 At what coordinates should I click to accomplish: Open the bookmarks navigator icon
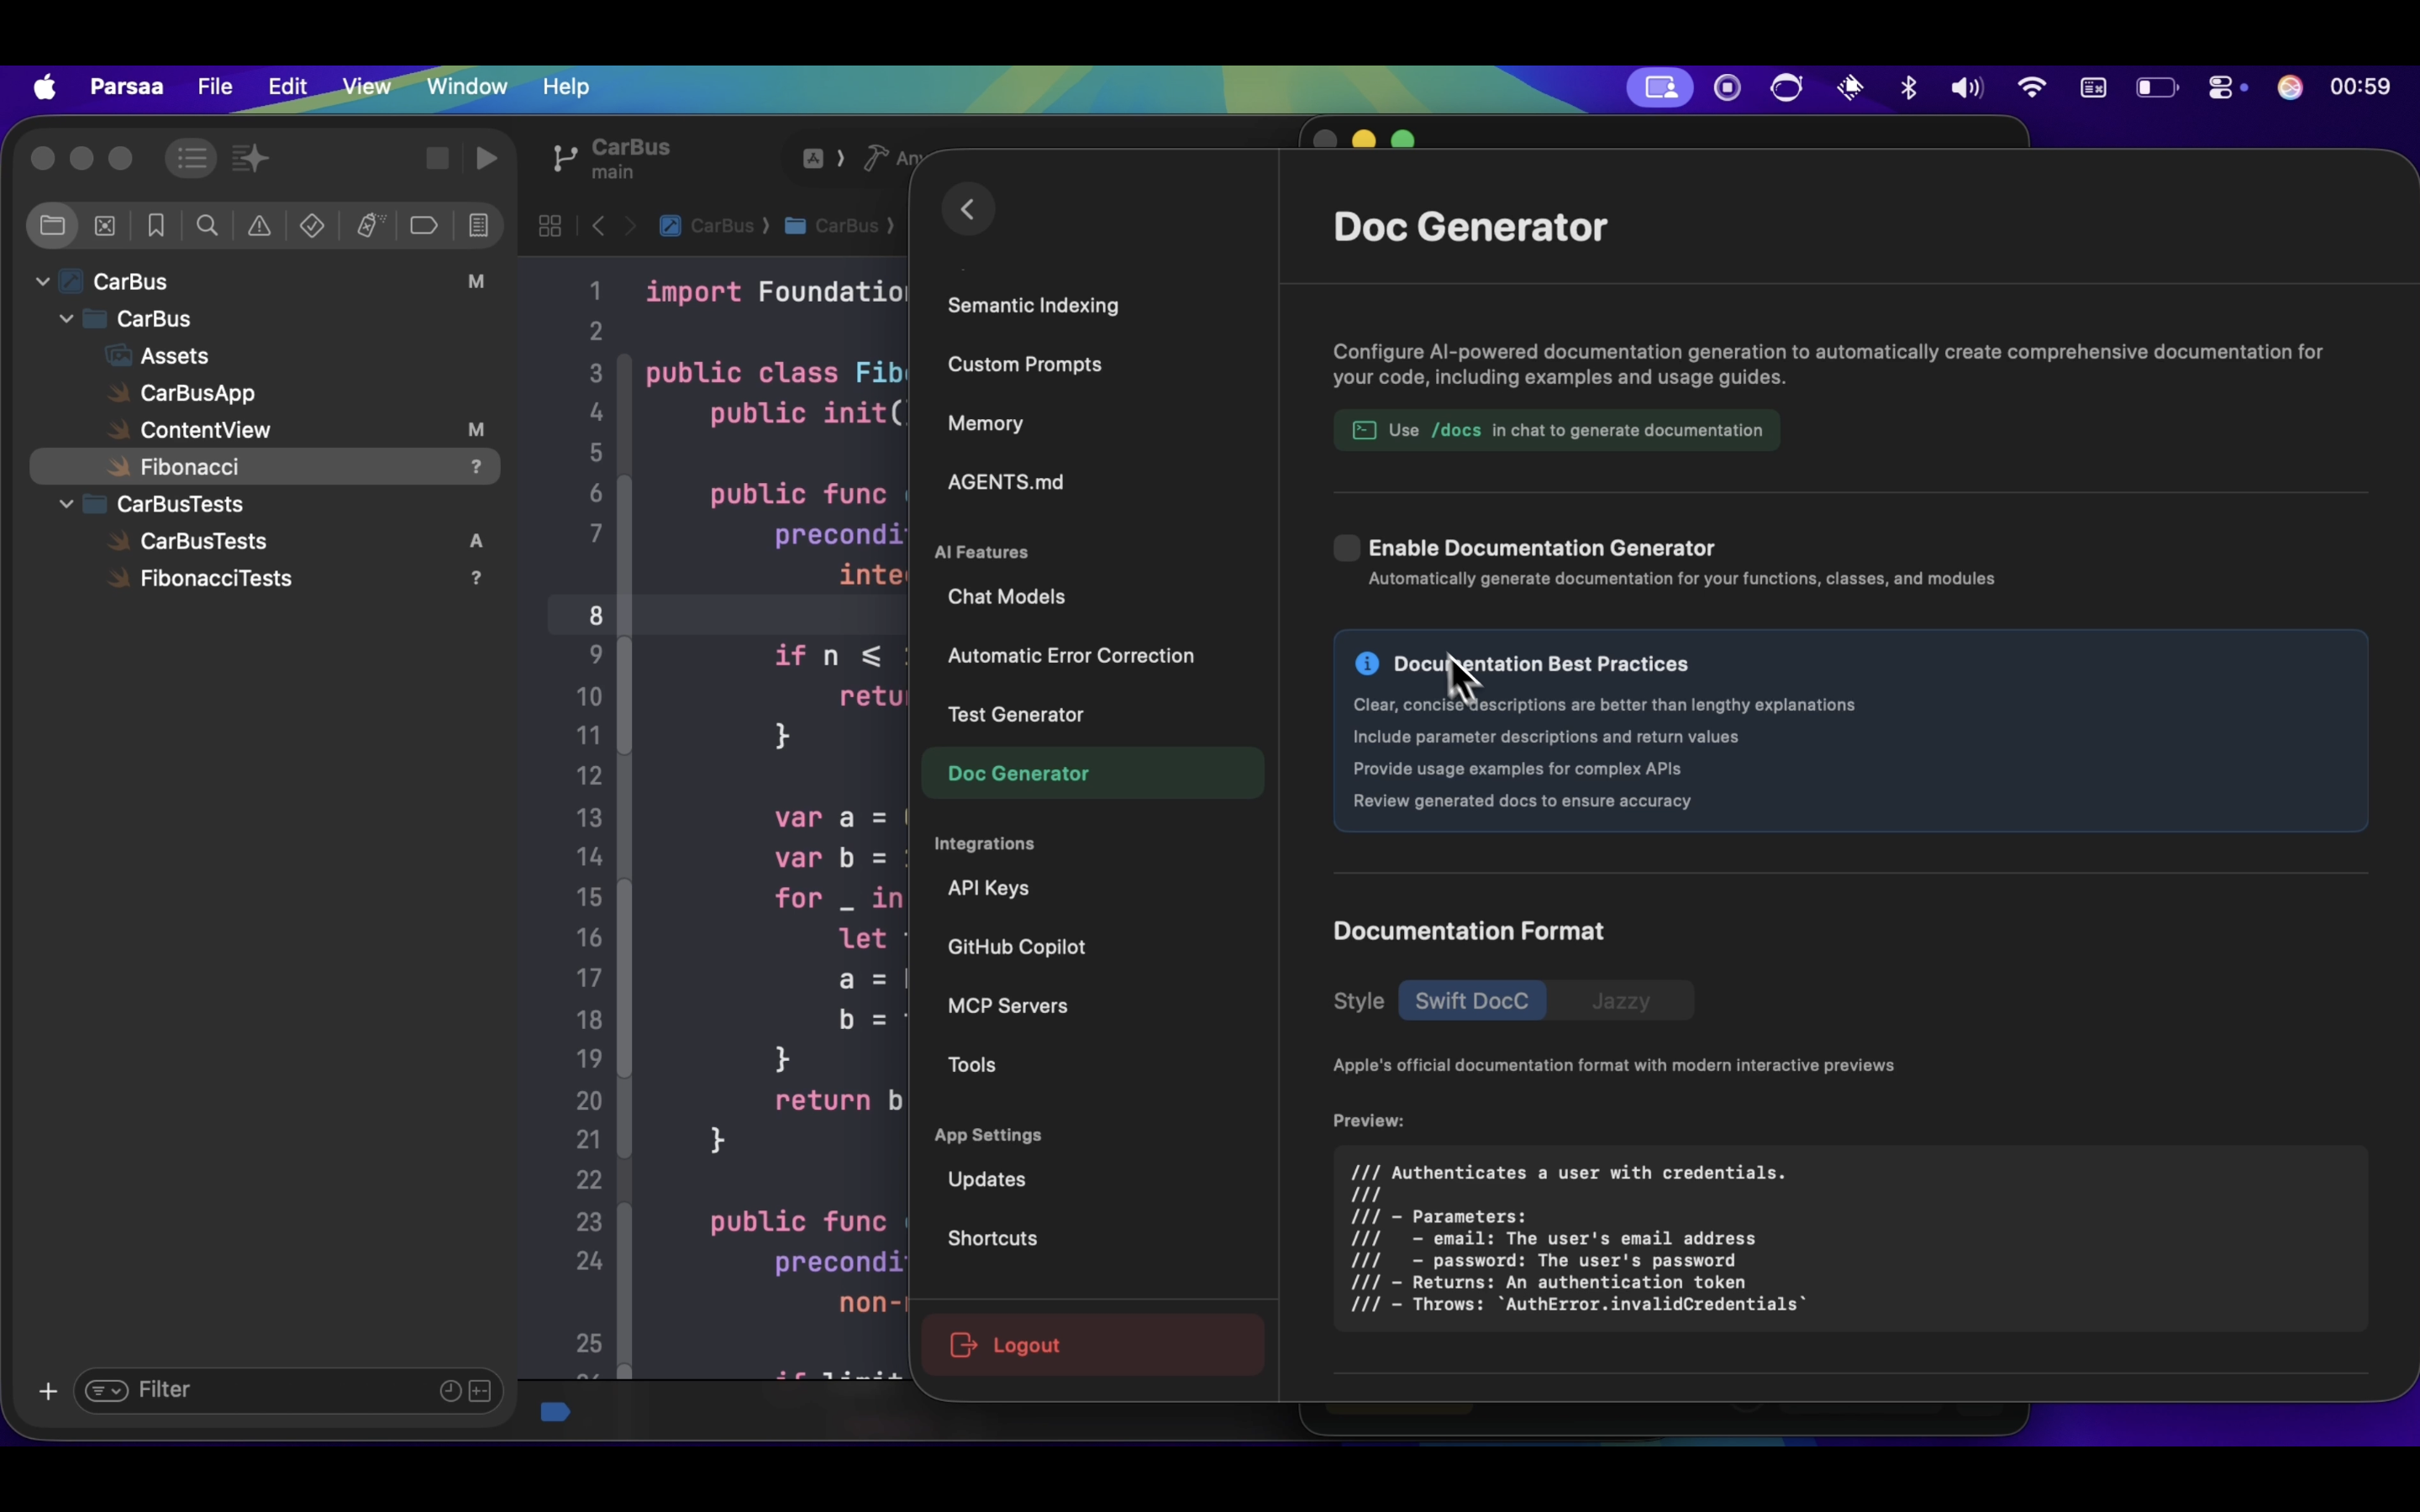pyautogui.click(x=155, y=225)
